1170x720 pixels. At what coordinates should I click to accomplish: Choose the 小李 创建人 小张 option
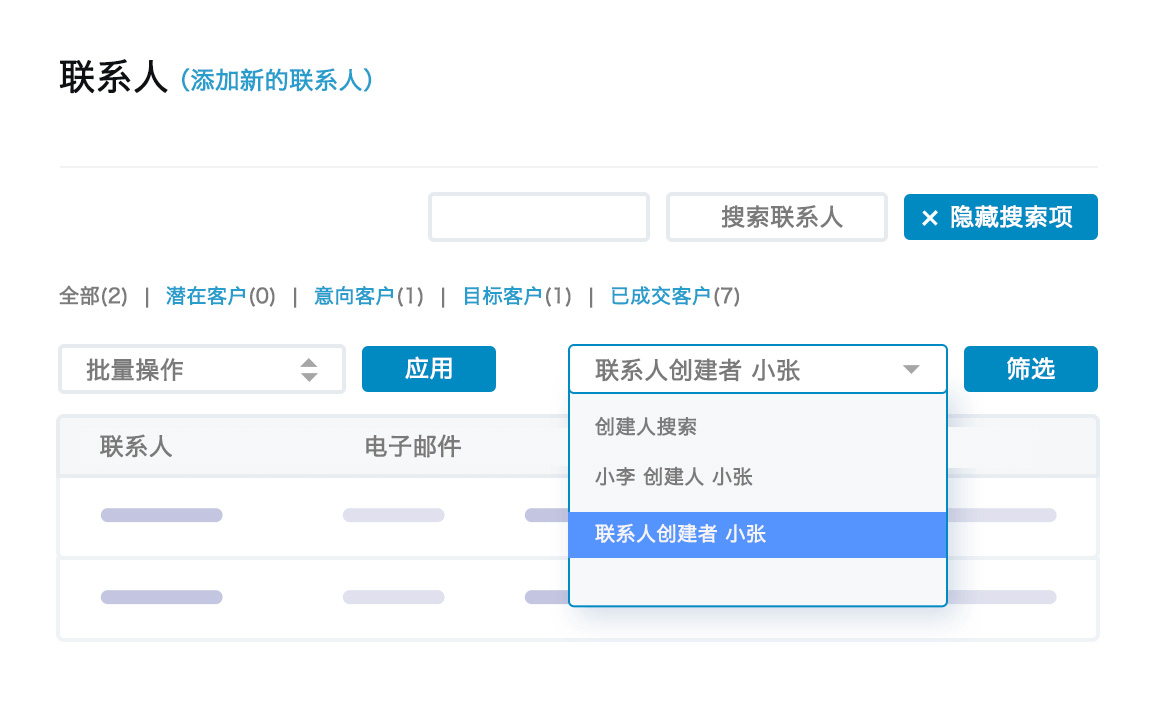757,477
